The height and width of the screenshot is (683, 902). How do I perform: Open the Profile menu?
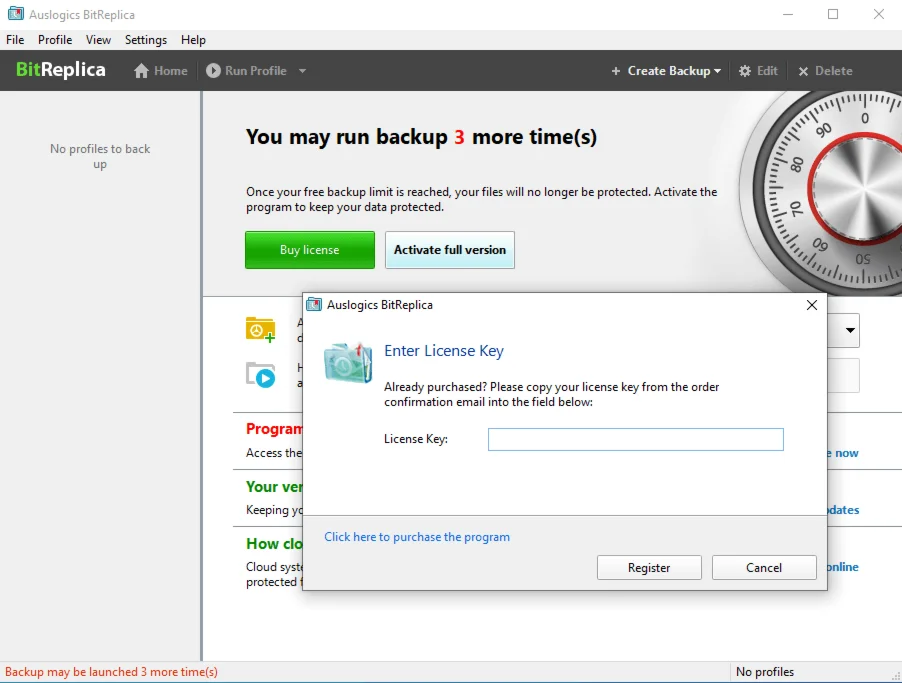tap(55, 40)
